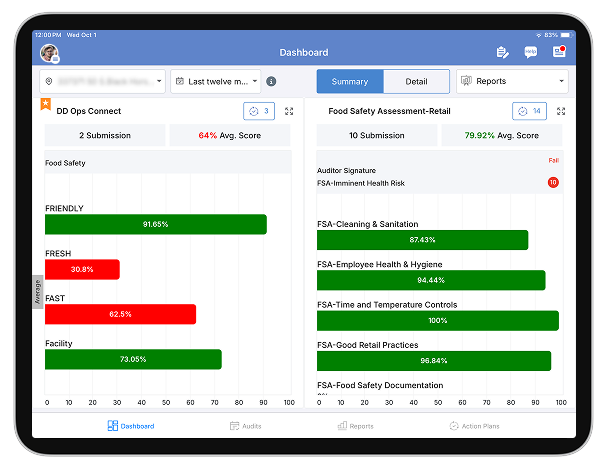Screen dimensions: 607x470
Task: Expand the Reports dropdown
Action: coord(512,81)
